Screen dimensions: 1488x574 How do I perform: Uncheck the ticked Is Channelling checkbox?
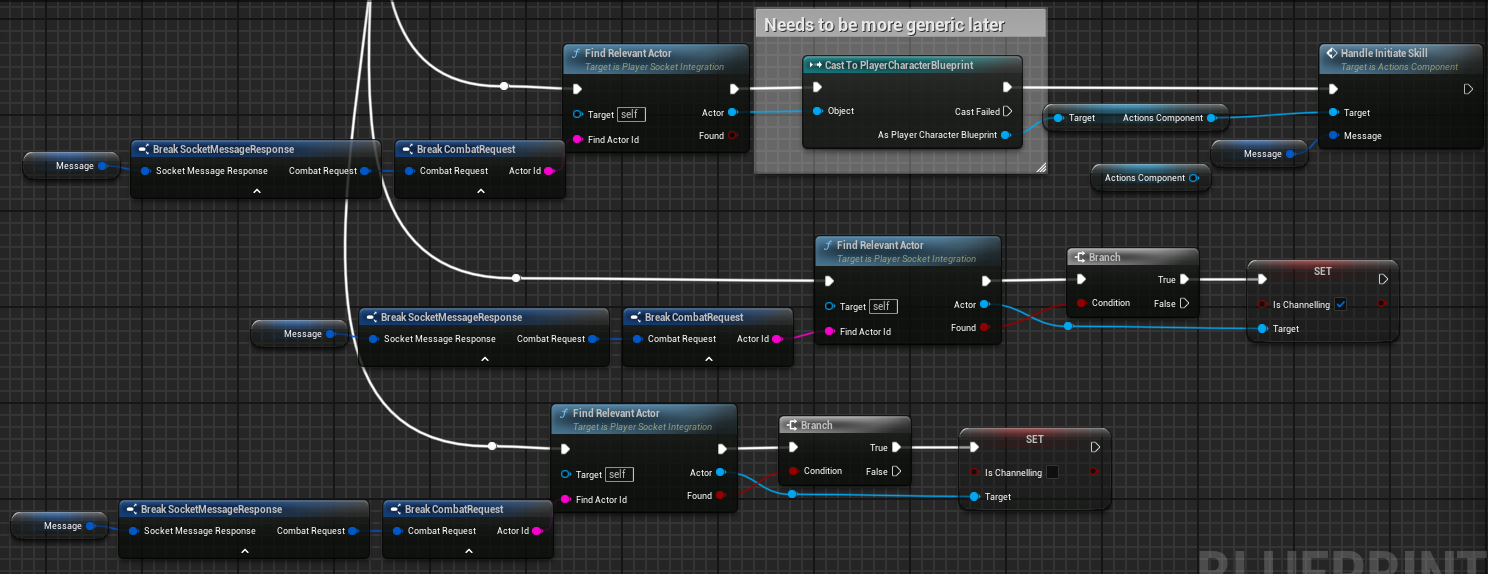1341,304
